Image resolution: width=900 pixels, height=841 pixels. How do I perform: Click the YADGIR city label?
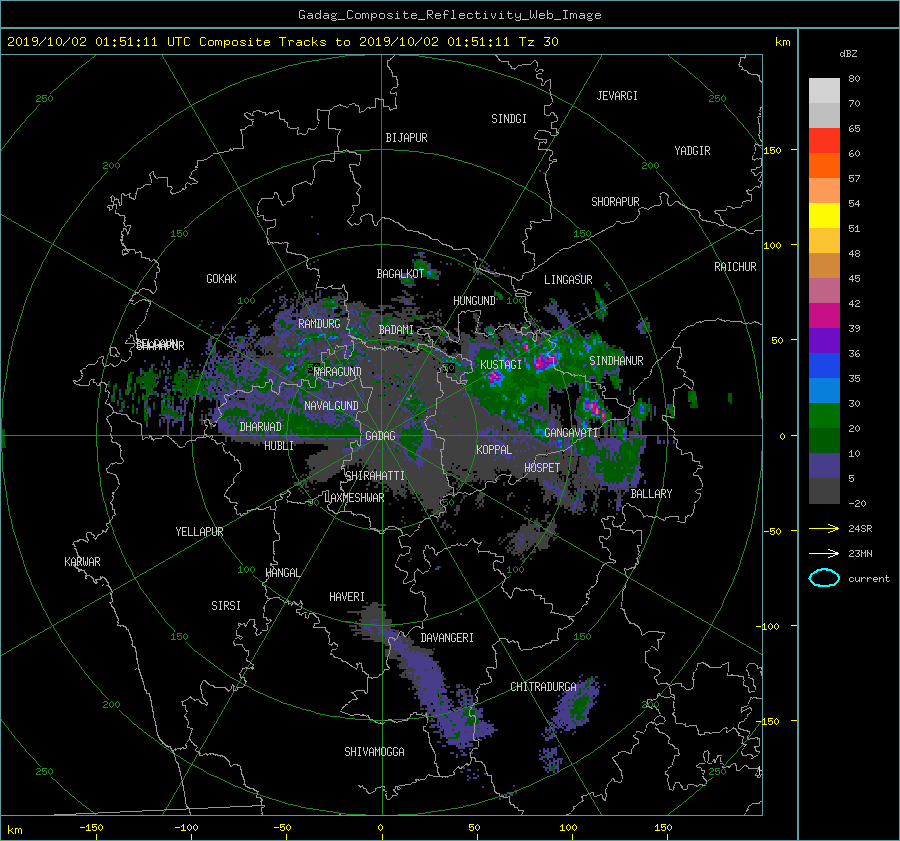(x=692, y=151)
